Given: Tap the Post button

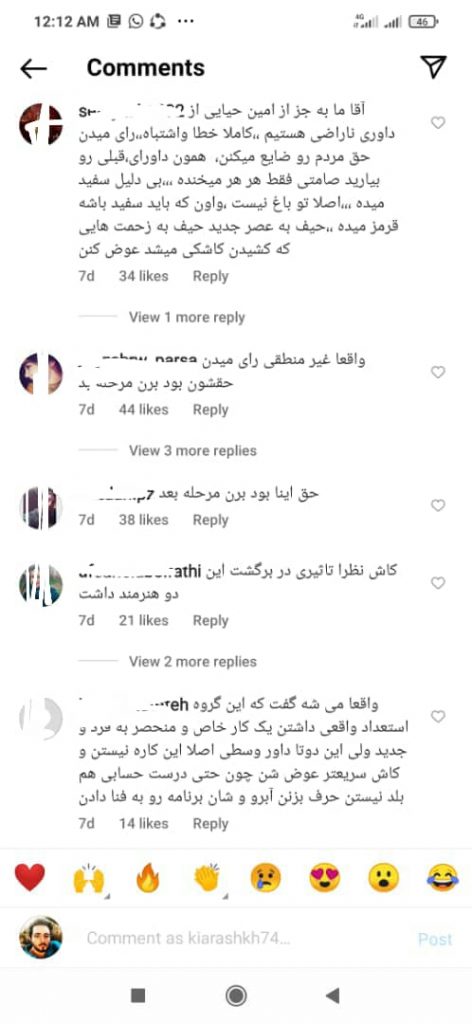Looking at the screenshot, I should pyautogui.click(x=435, y=939).
